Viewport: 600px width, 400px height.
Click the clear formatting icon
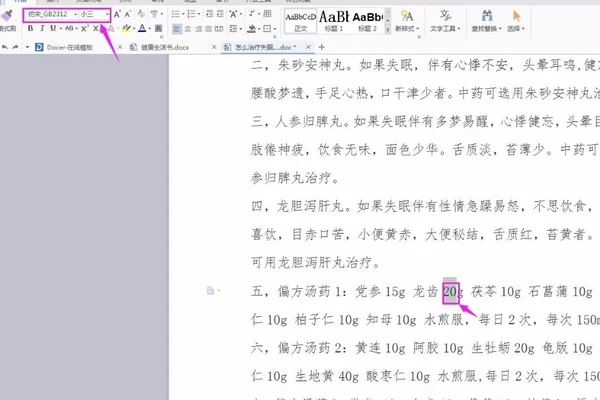141,15
